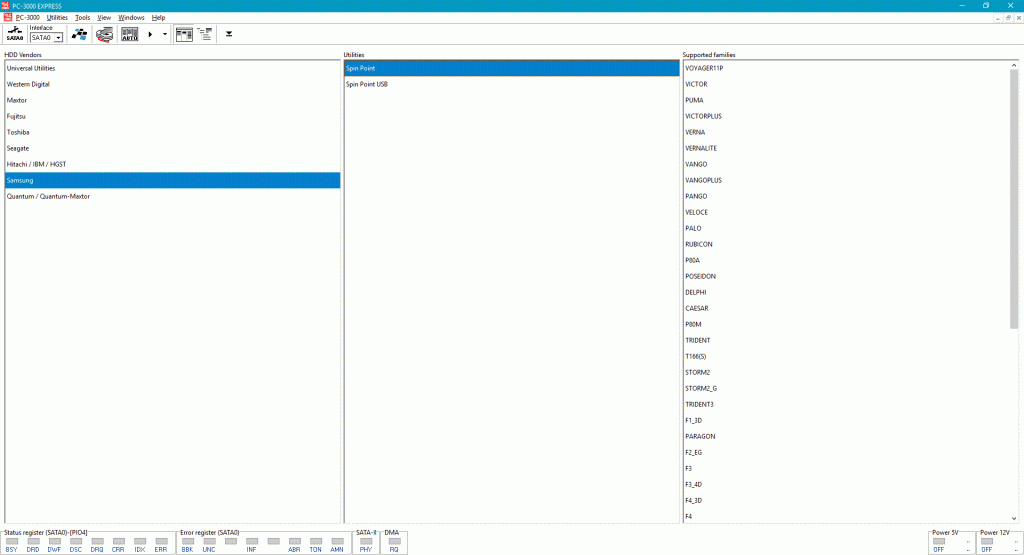Viewport: 1024px width, 555px height.
Task: Click the PC-3000 app icon in menu bar
Action: [6, 17]
